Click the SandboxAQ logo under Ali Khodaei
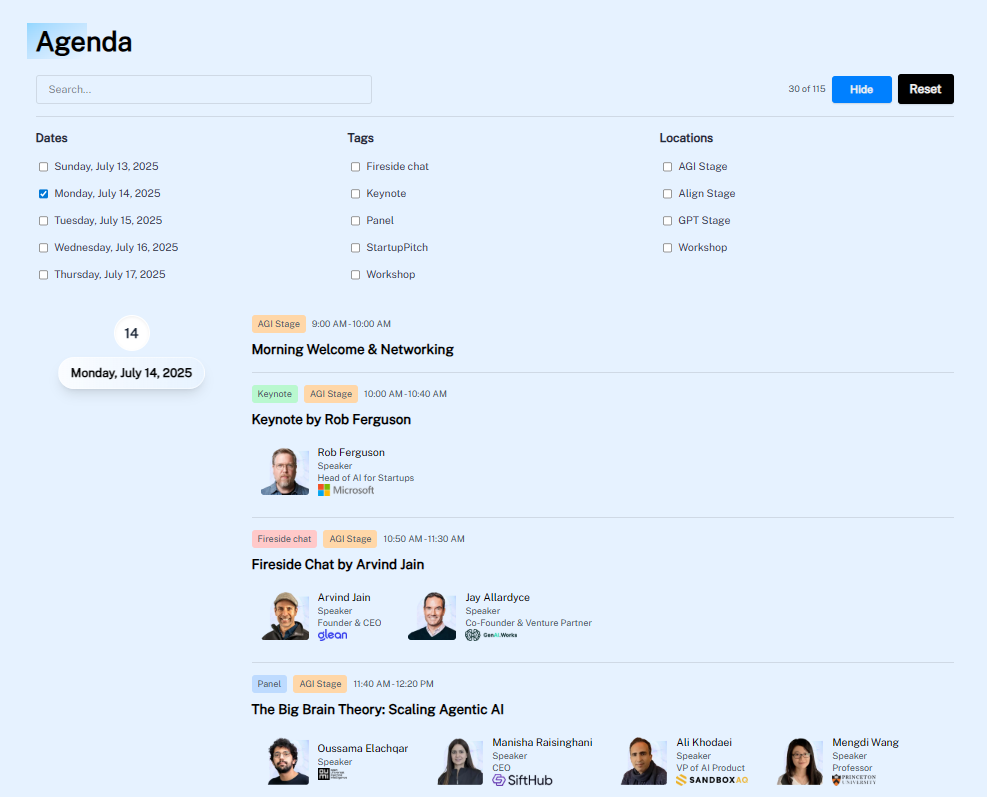 click(712, 780)
